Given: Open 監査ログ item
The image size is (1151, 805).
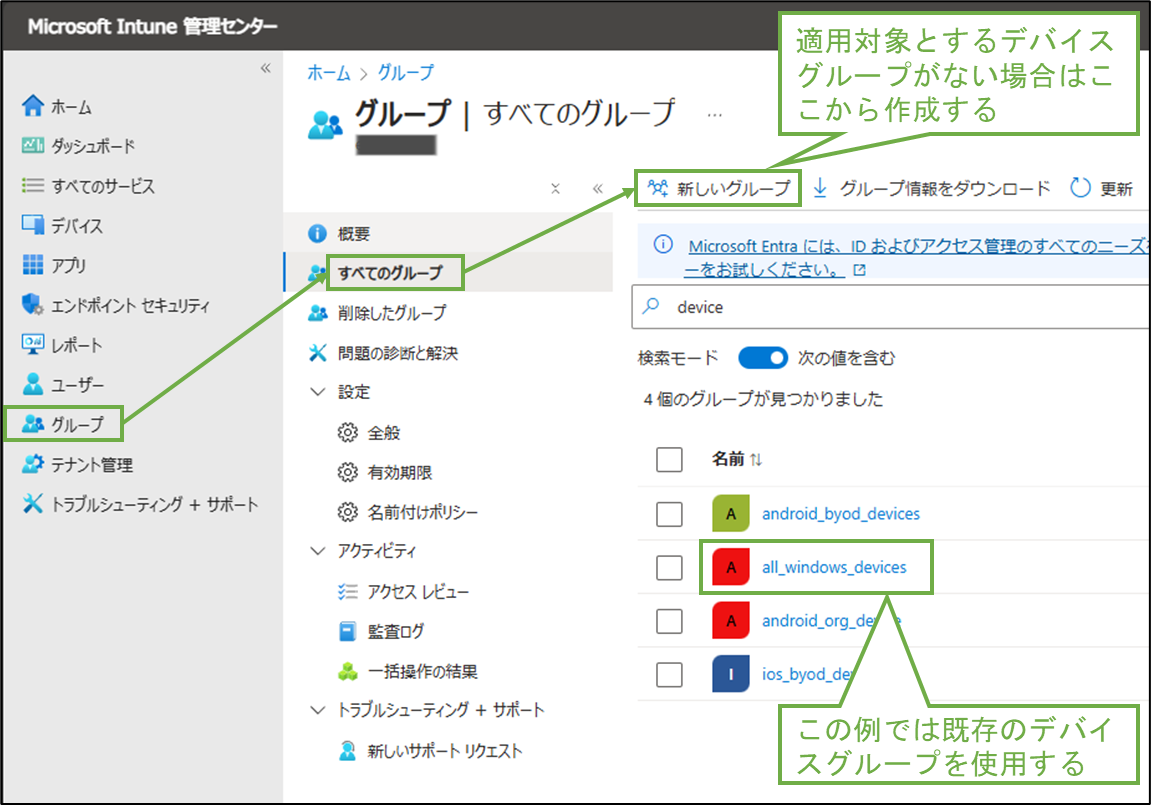Looking at the screenshot, I should pyautogui.click(x=381, y=631).
